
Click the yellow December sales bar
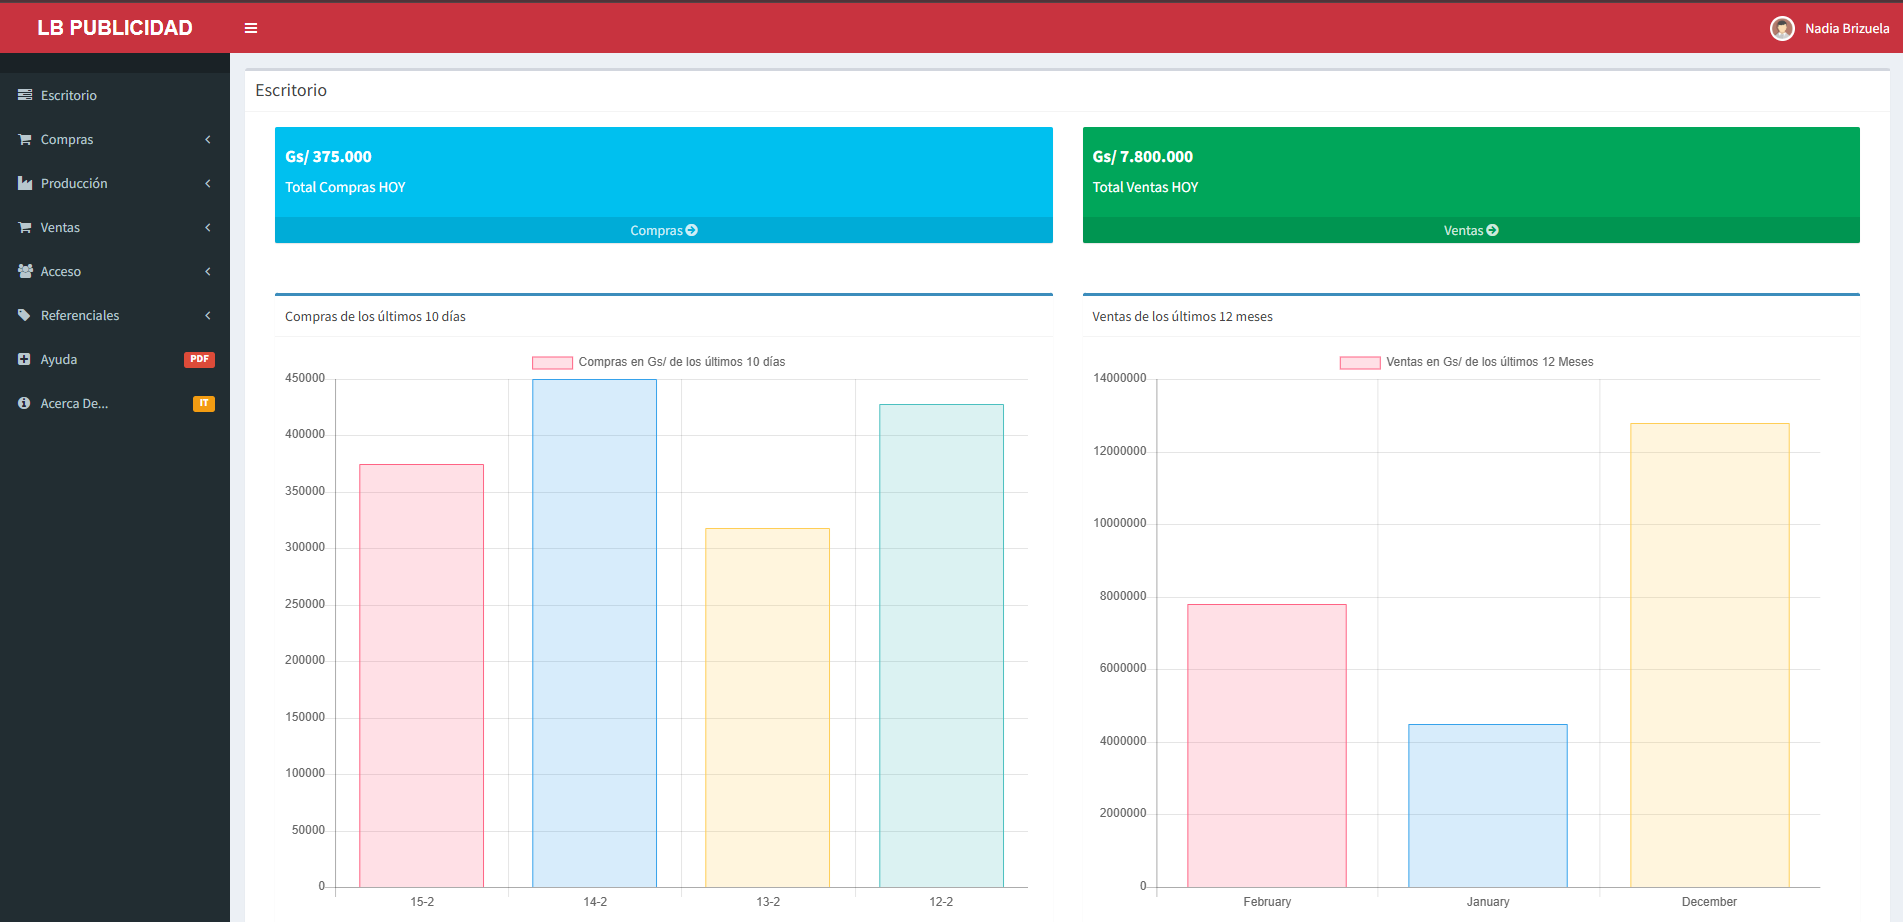(x=1709, y=655)
